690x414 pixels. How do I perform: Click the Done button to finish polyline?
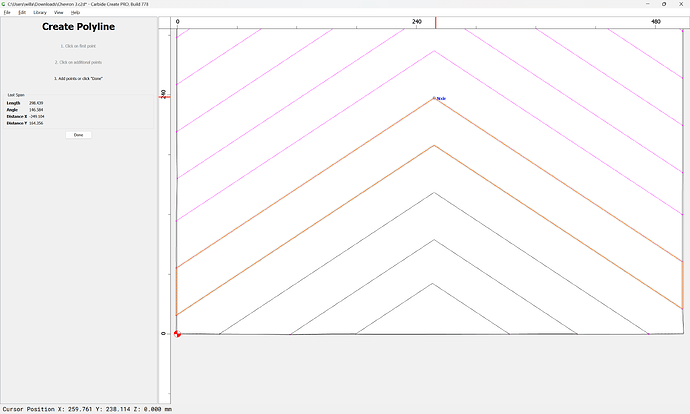coord(78,135)
